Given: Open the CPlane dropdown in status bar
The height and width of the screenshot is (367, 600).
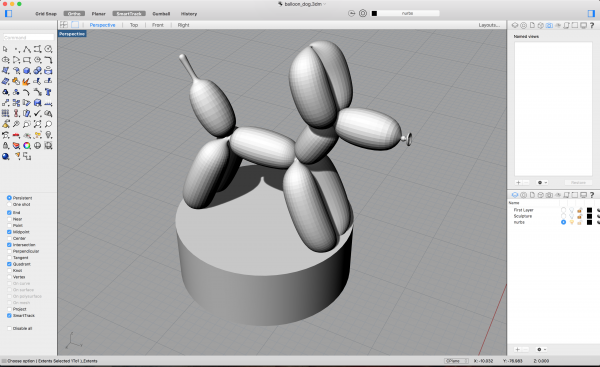Looking at the screenshot, I should (456, 361).
